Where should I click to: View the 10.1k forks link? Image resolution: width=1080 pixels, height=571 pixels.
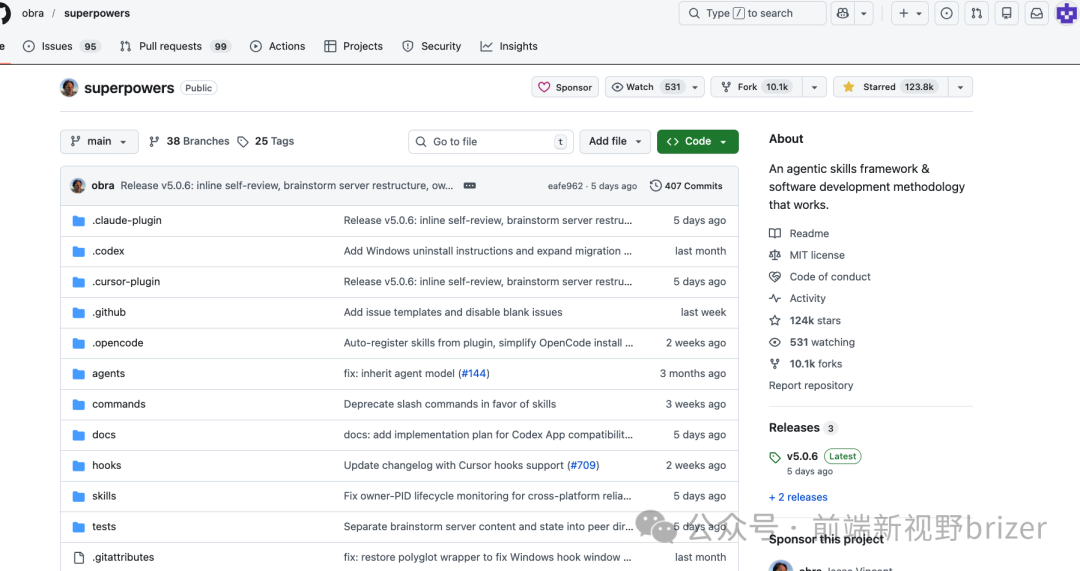pyautogui.click(x=805, y=364)
